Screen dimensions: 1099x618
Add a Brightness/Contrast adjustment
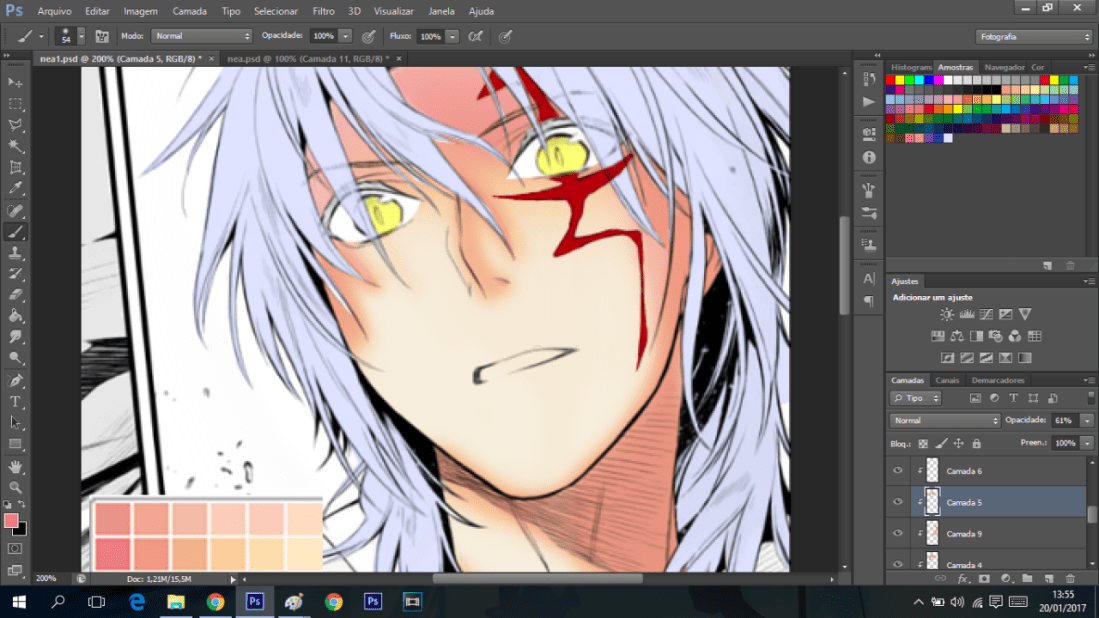point(947,314)
